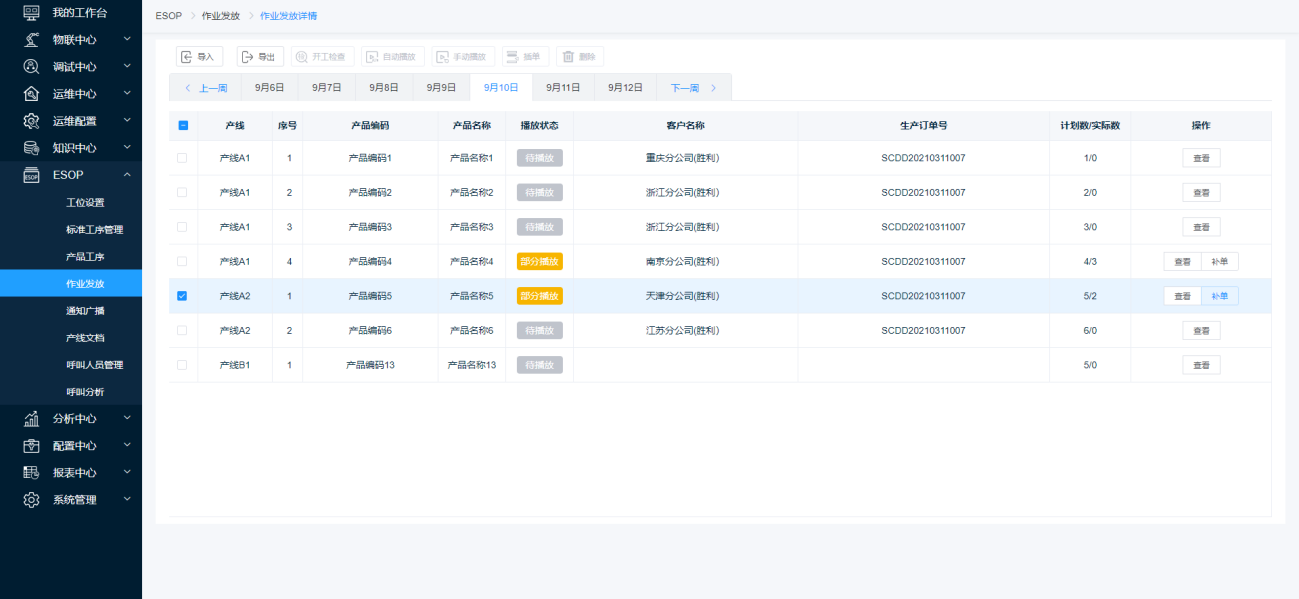Click the 知识中心 sidebar icon
The height and width of the screenshot is (599, 1299).
[x=31, y=148]
